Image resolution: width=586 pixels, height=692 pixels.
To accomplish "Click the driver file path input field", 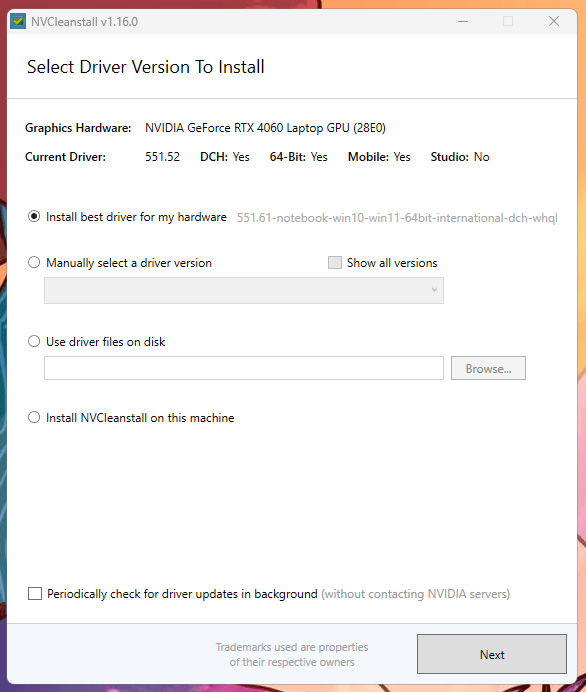I will (244, 368).
